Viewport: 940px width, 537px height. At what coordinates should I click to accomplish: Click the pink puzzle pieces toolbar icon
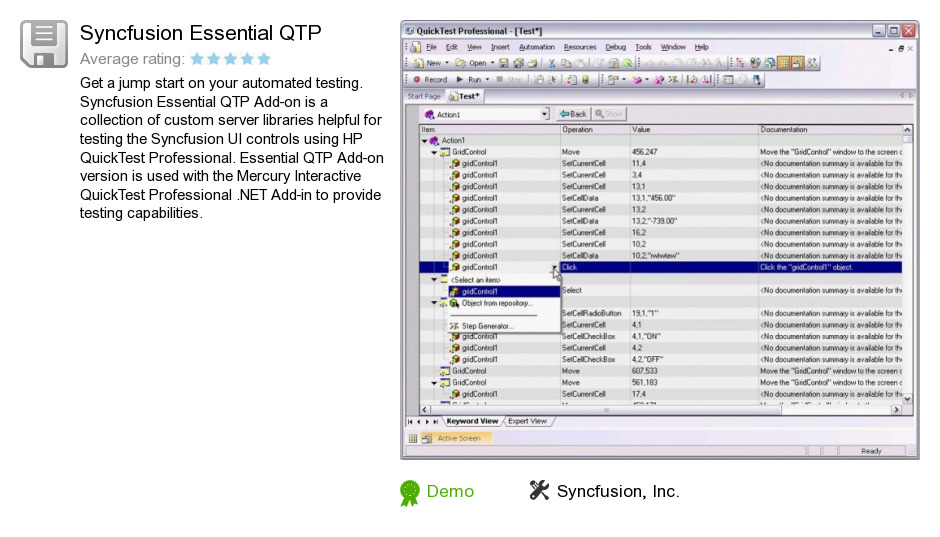[658, 80]
